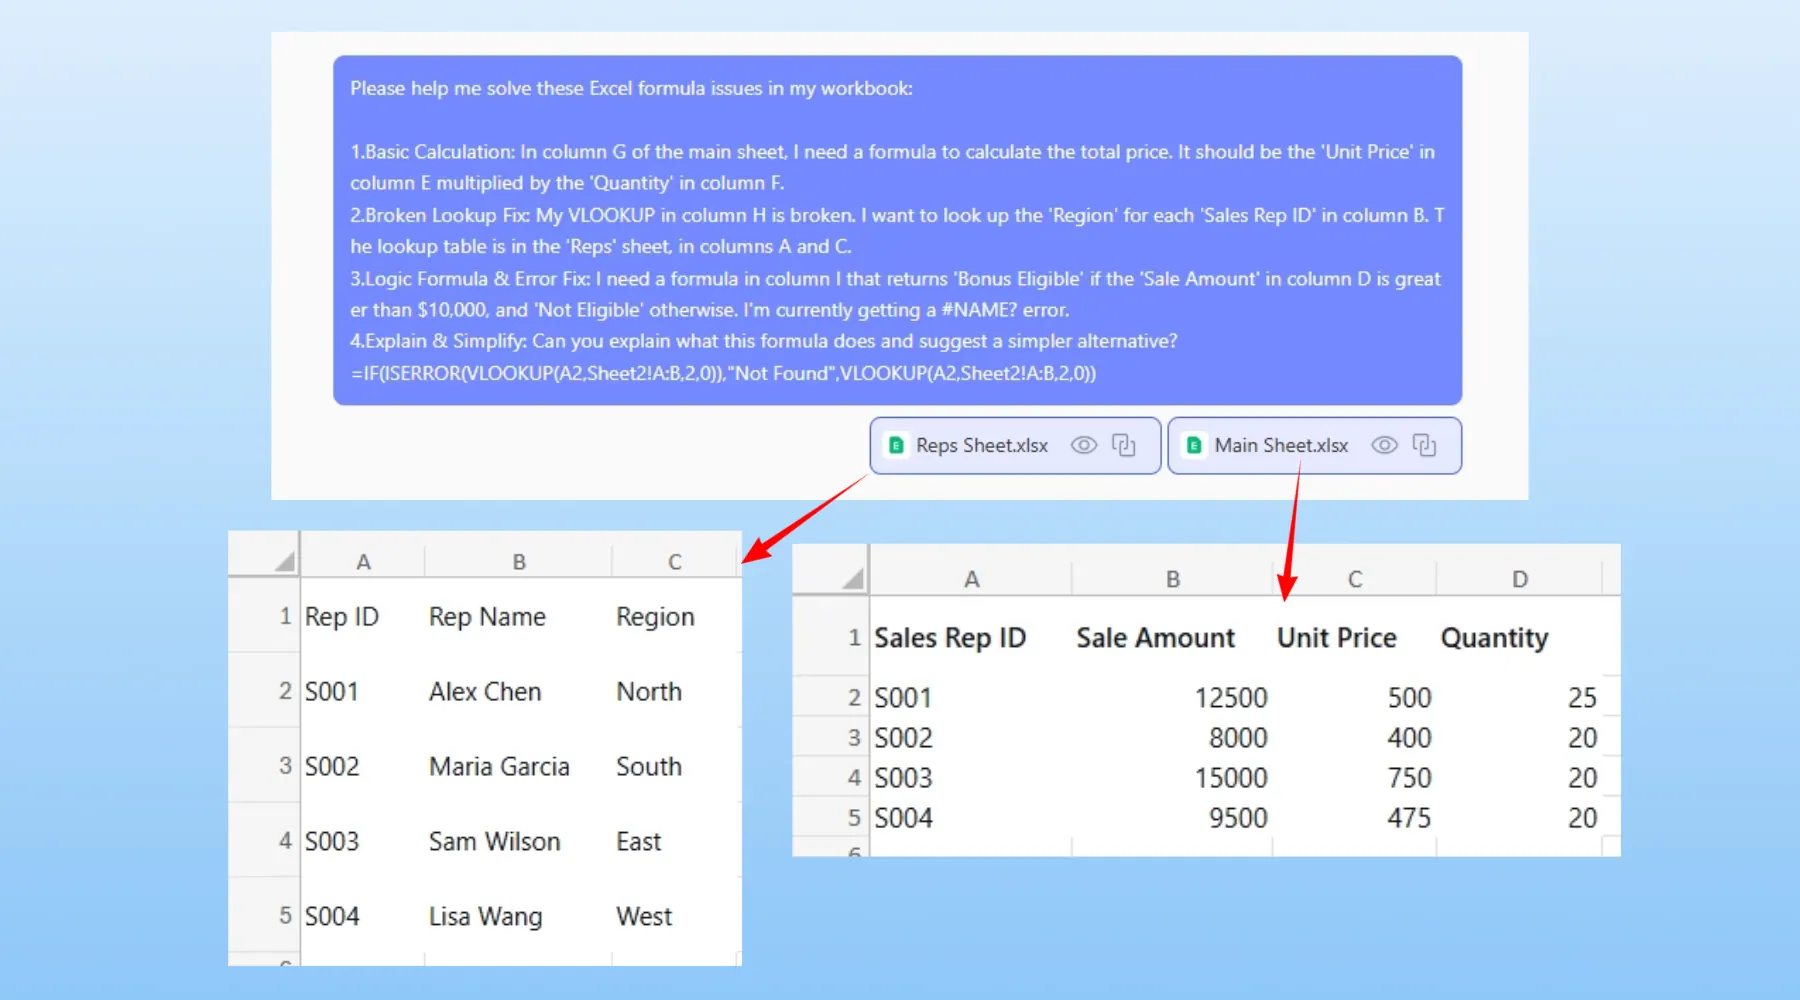Preview Main Sheet.xlsx with the eye icon
Viewport: 1800px width, 1000px height.
tap(1384, 445)
